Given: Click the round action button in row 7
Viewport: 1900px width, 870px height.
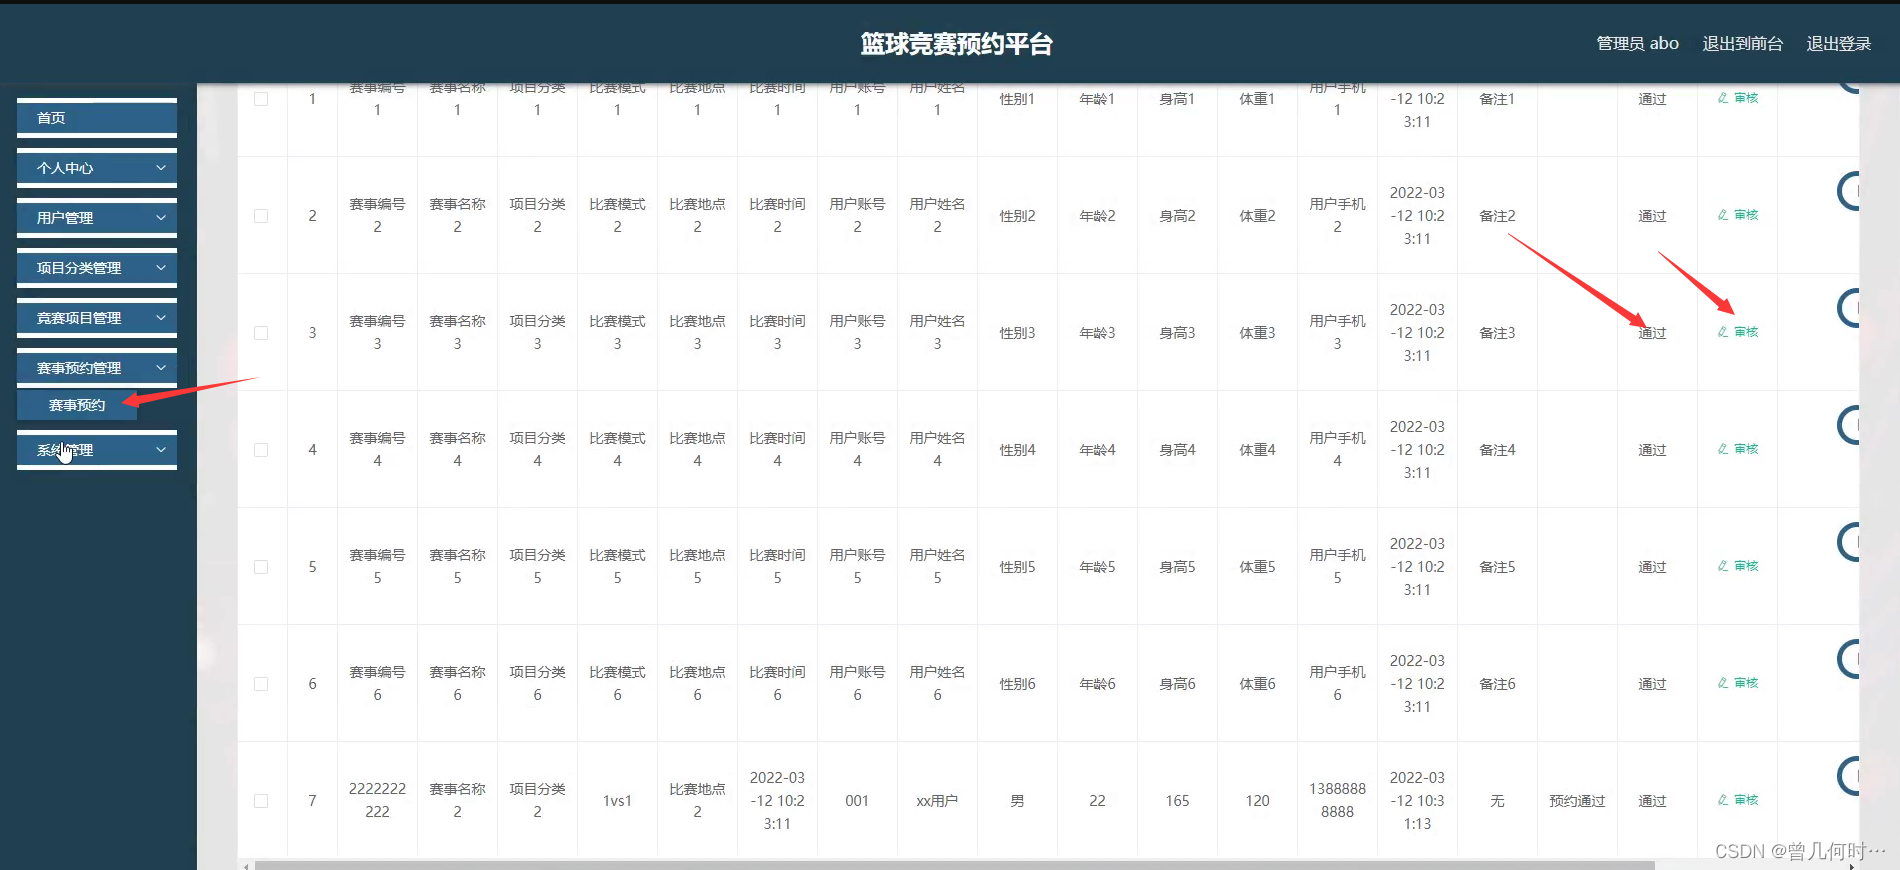Looking at the screenshot, I should (1849, 776).
